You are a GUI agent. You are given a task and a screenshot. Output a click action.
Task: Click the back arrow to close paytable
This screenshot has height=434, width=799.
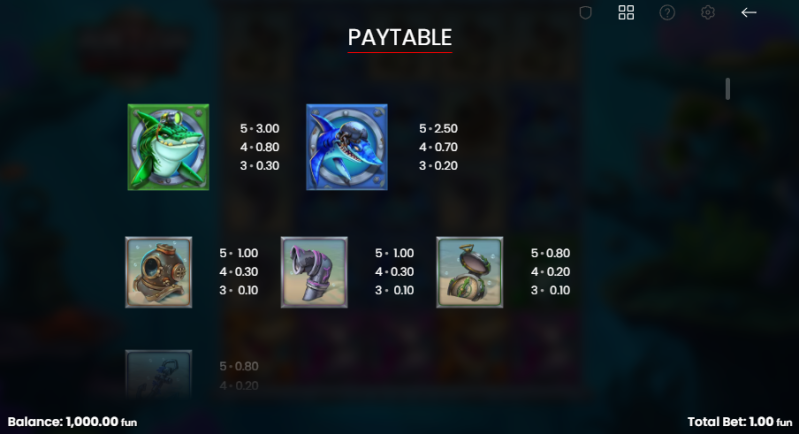(x=749, y=13)
